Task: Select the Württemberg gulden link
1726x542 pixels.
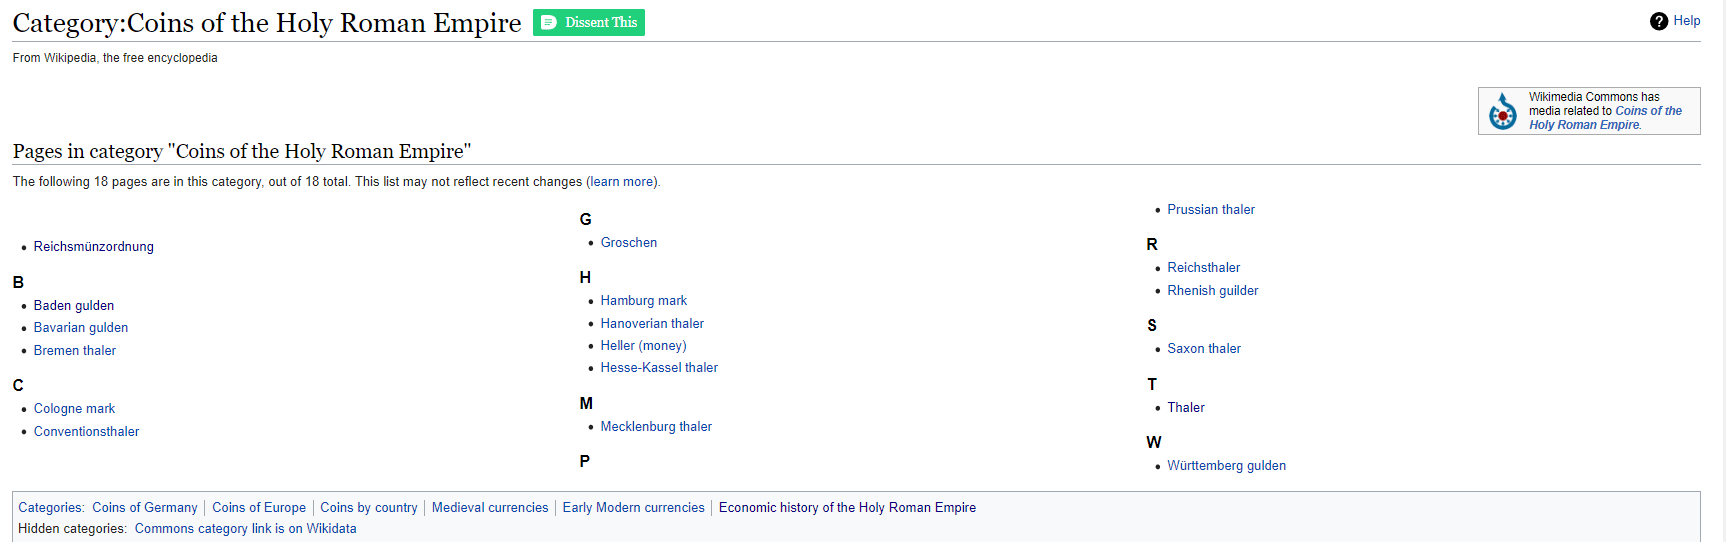Action: (1226, 466)
